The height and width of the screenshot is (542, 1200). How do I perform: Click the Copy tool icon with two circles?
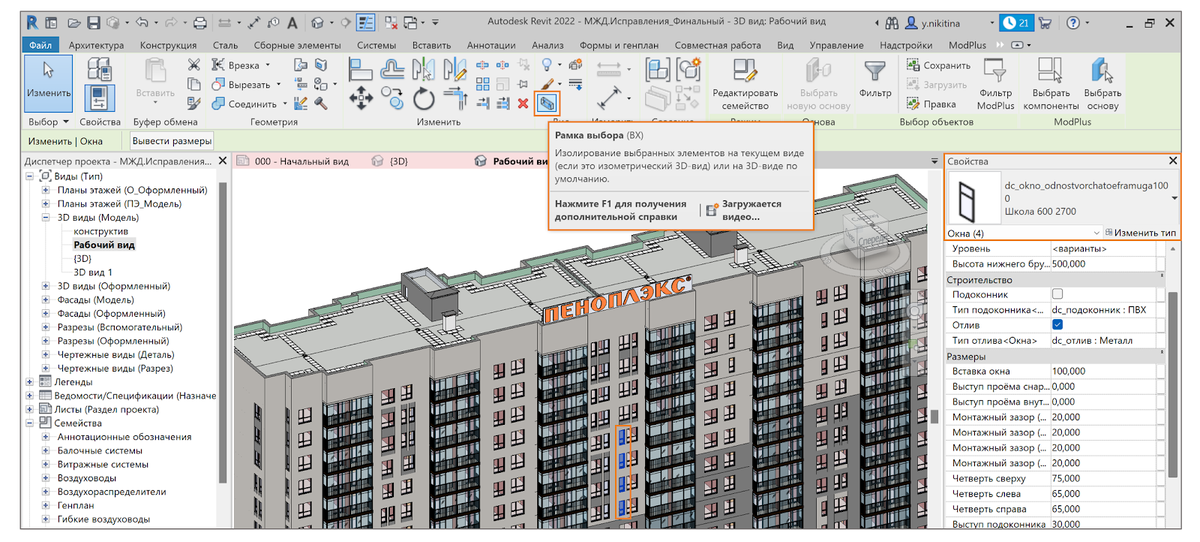point(393,98)
